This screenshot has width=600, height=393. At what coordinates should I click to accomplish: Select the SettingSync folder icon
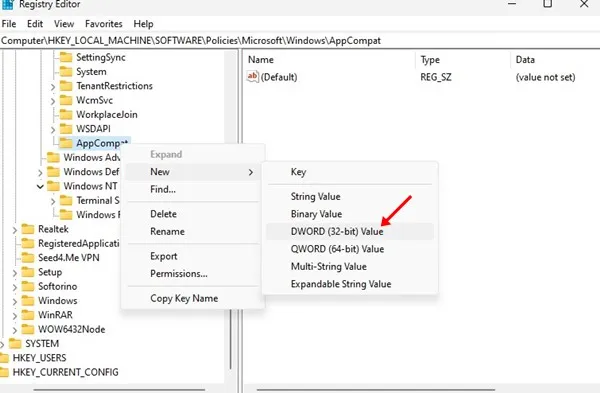click(x=66, y=57)
